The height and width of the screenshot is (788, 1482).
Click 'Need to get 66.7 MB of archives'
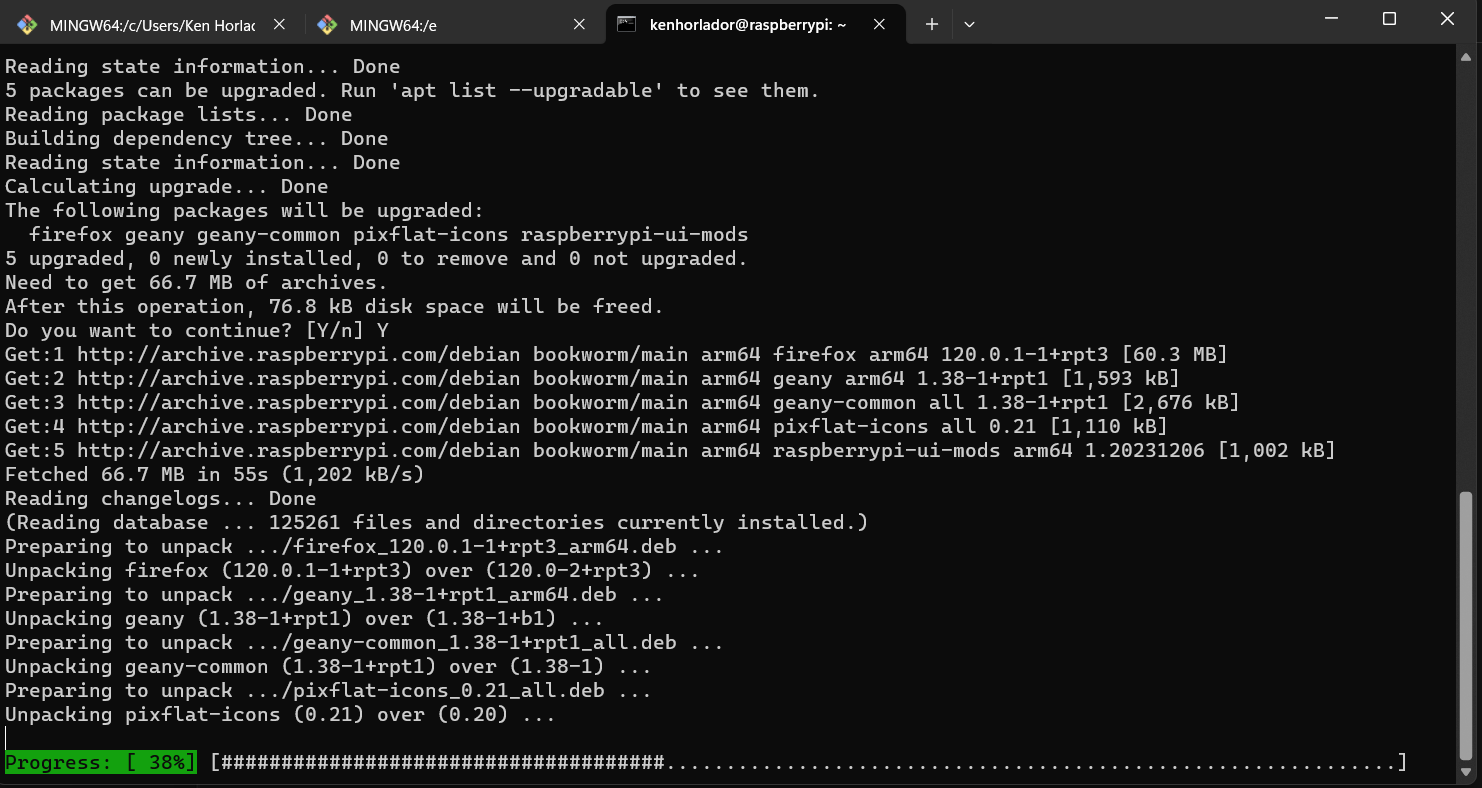[x=197, y=283]
